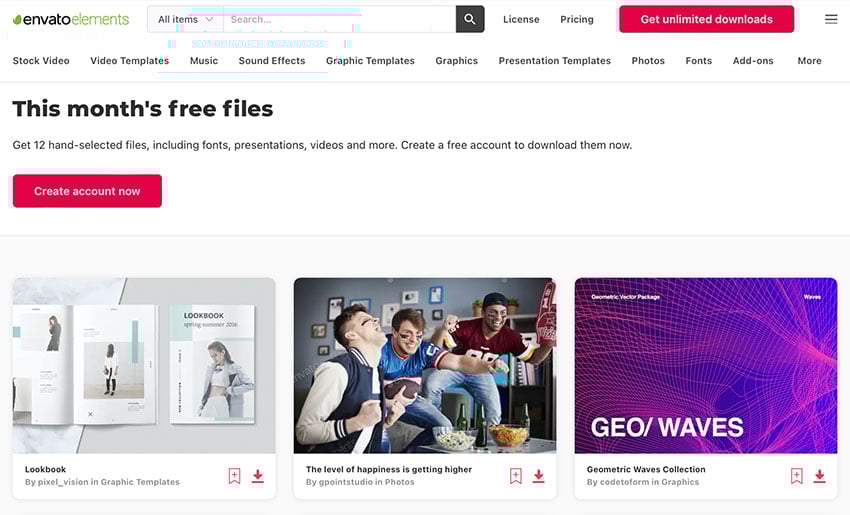Open author gpointstudio's profile
Screen dimensions: 850x515
pos(344,482)
